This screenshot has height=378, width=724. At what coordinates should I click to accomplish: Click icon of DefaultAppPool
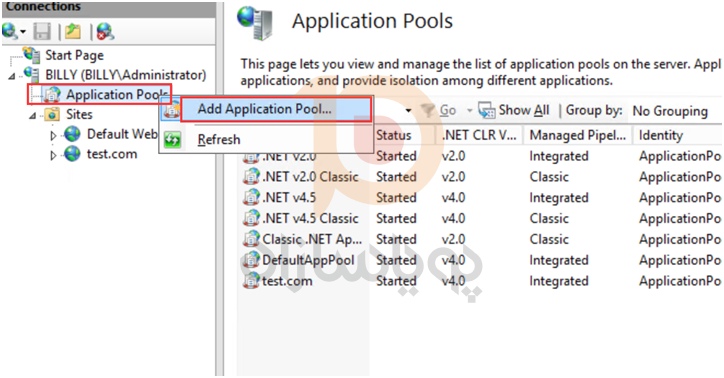251,260
